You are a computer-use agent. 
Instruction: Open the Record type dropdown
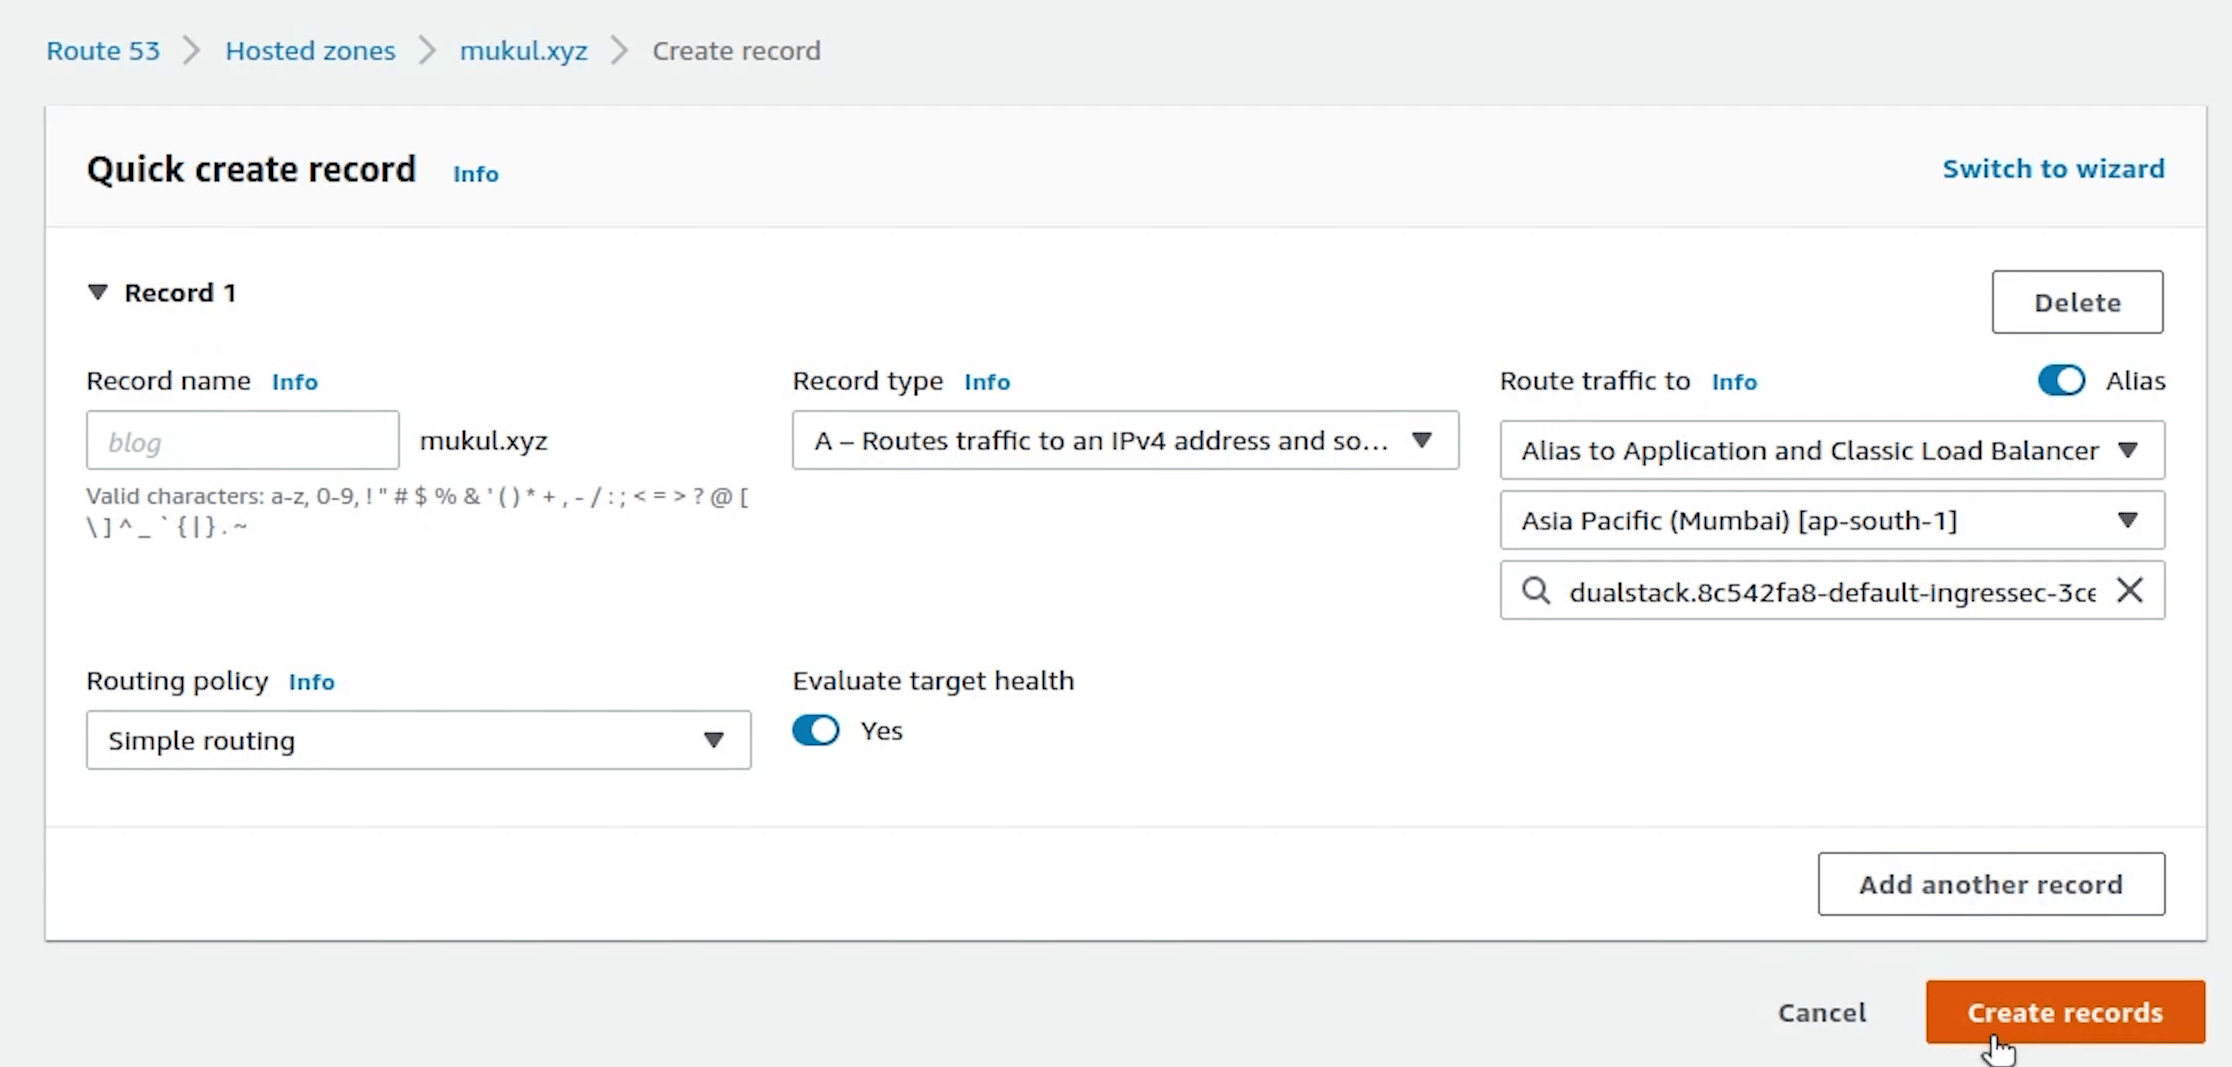(1125, 440)
